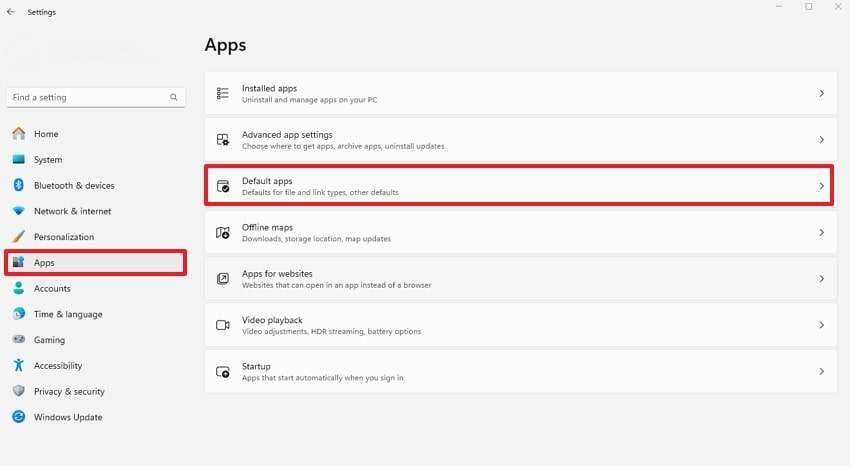
Task: Click the Default apps checkmark icon
Action: (223, 186)
